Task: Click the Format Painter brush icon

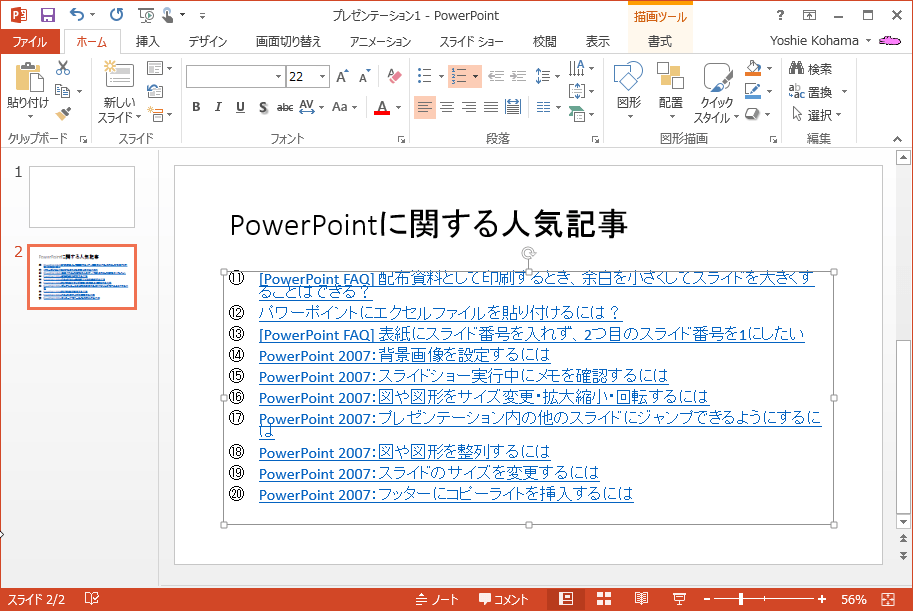Action: click(x=63, y=114)
